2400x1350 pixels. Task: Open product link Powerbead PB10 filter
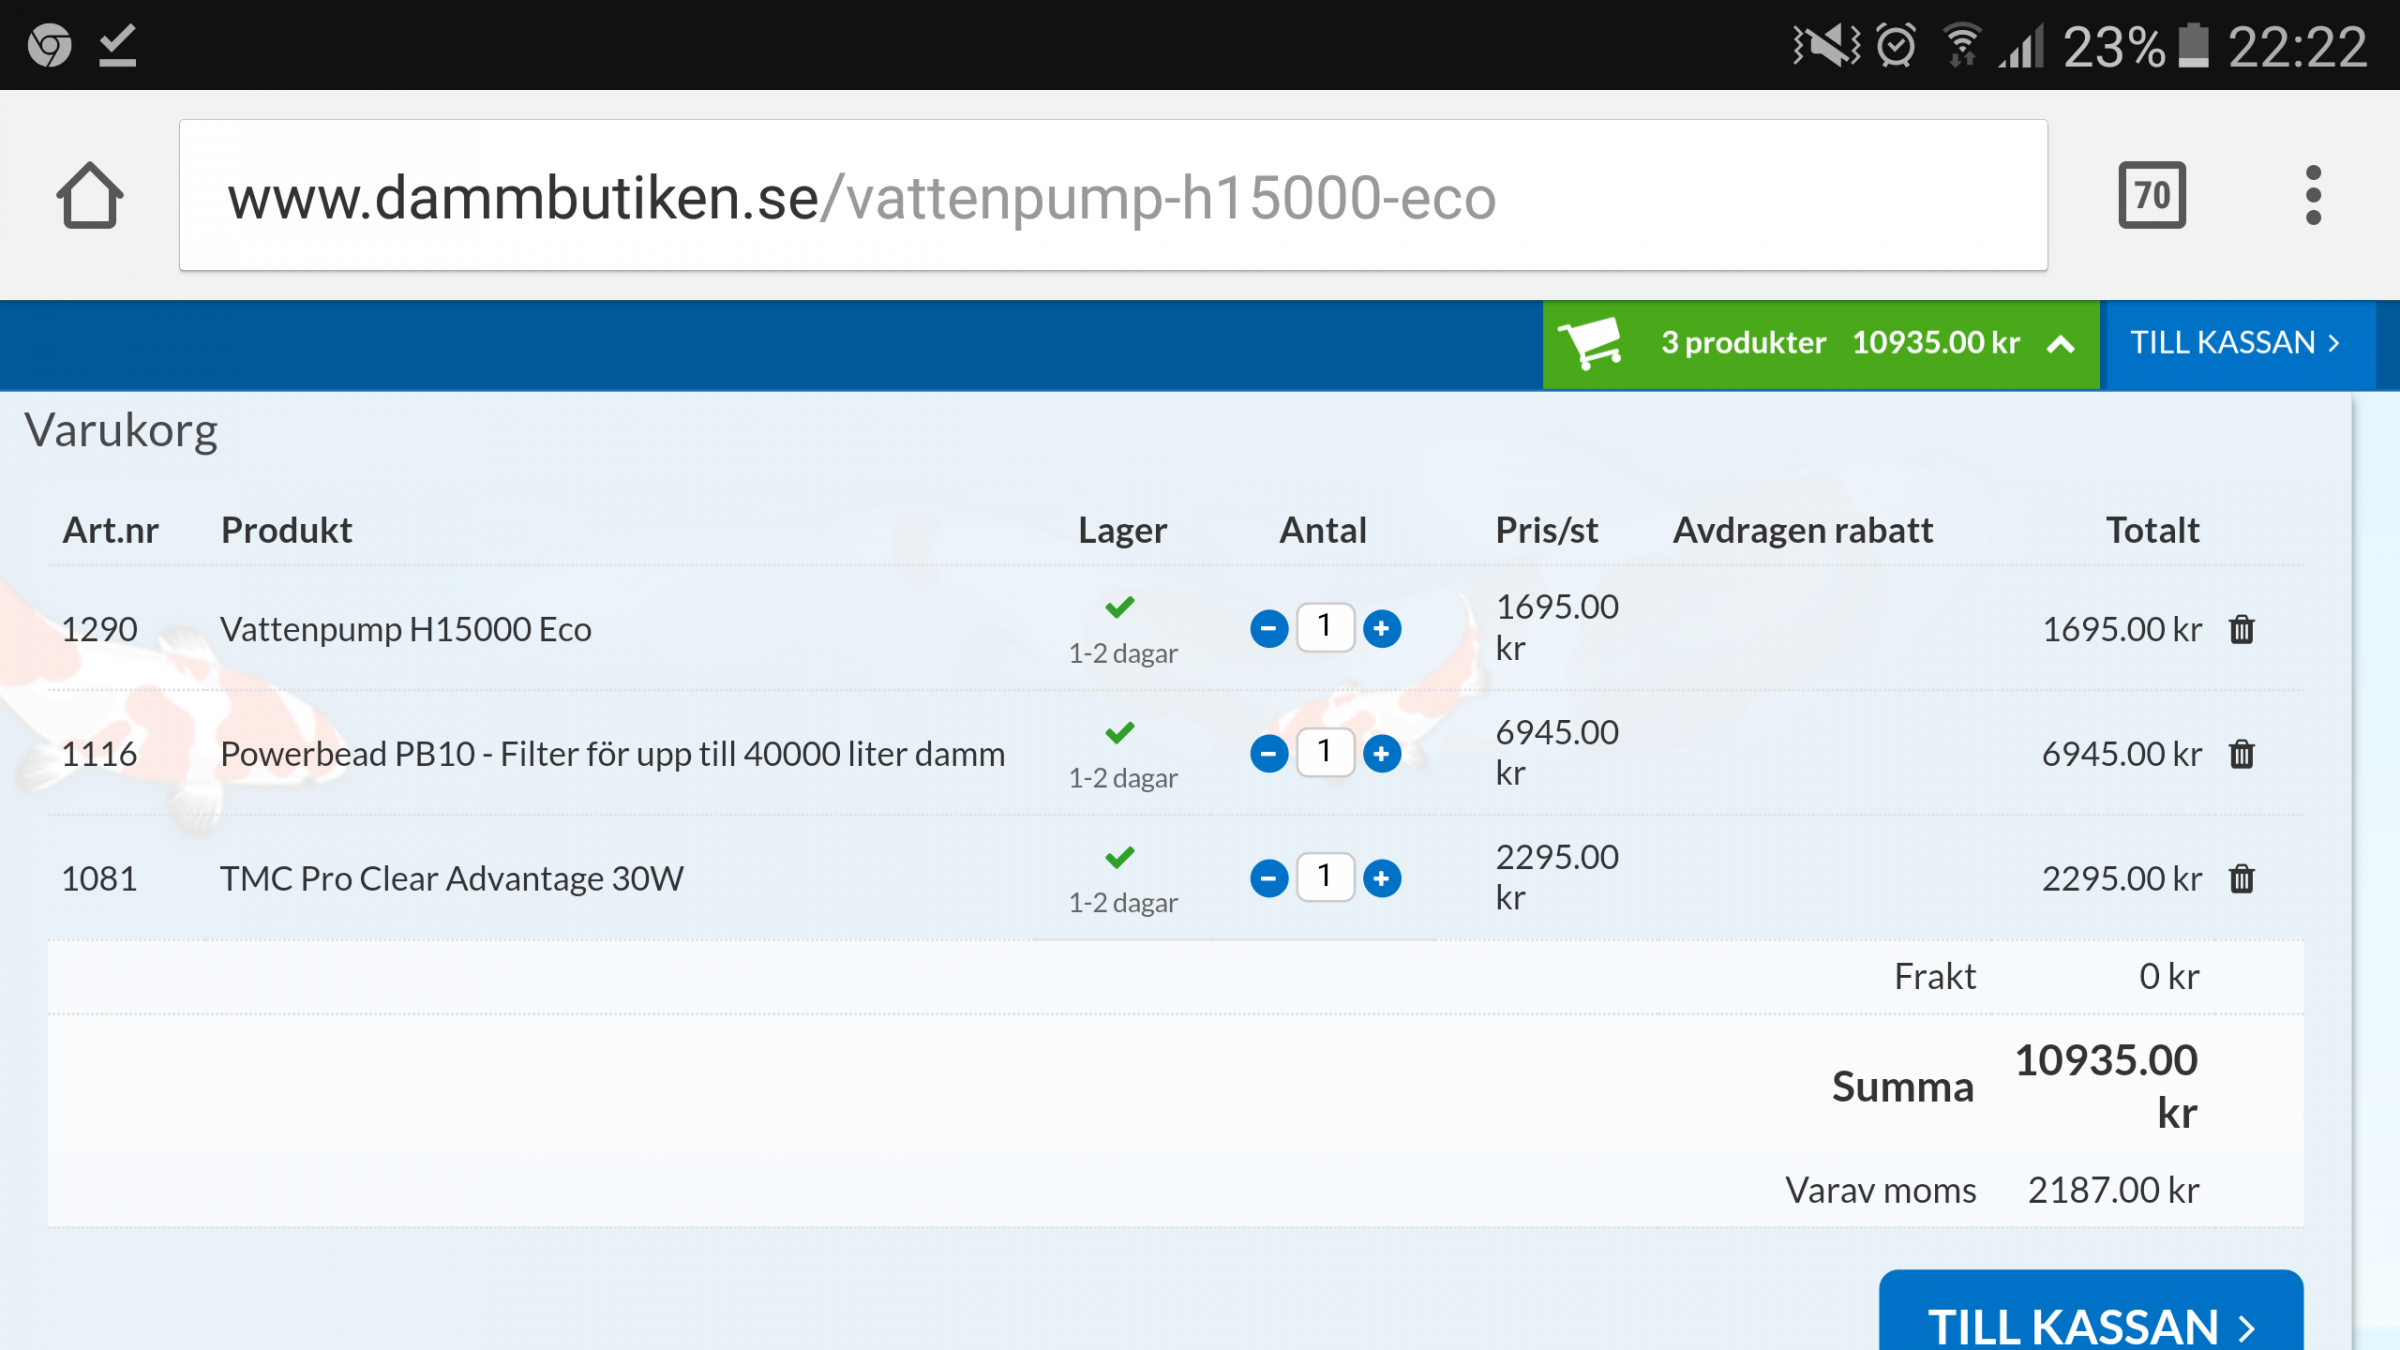612,754
